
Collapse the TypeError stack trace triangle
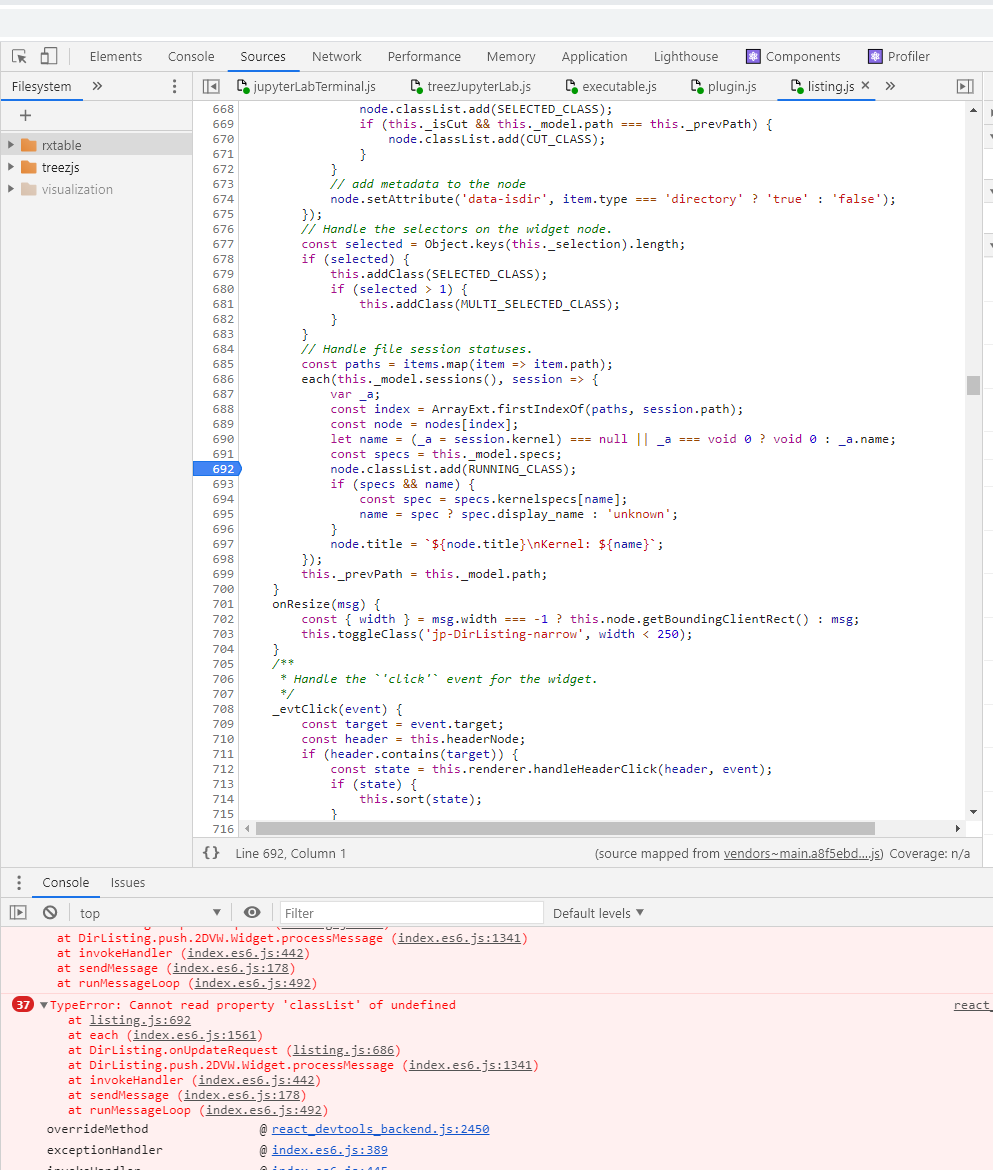[x=44, y=1005]
